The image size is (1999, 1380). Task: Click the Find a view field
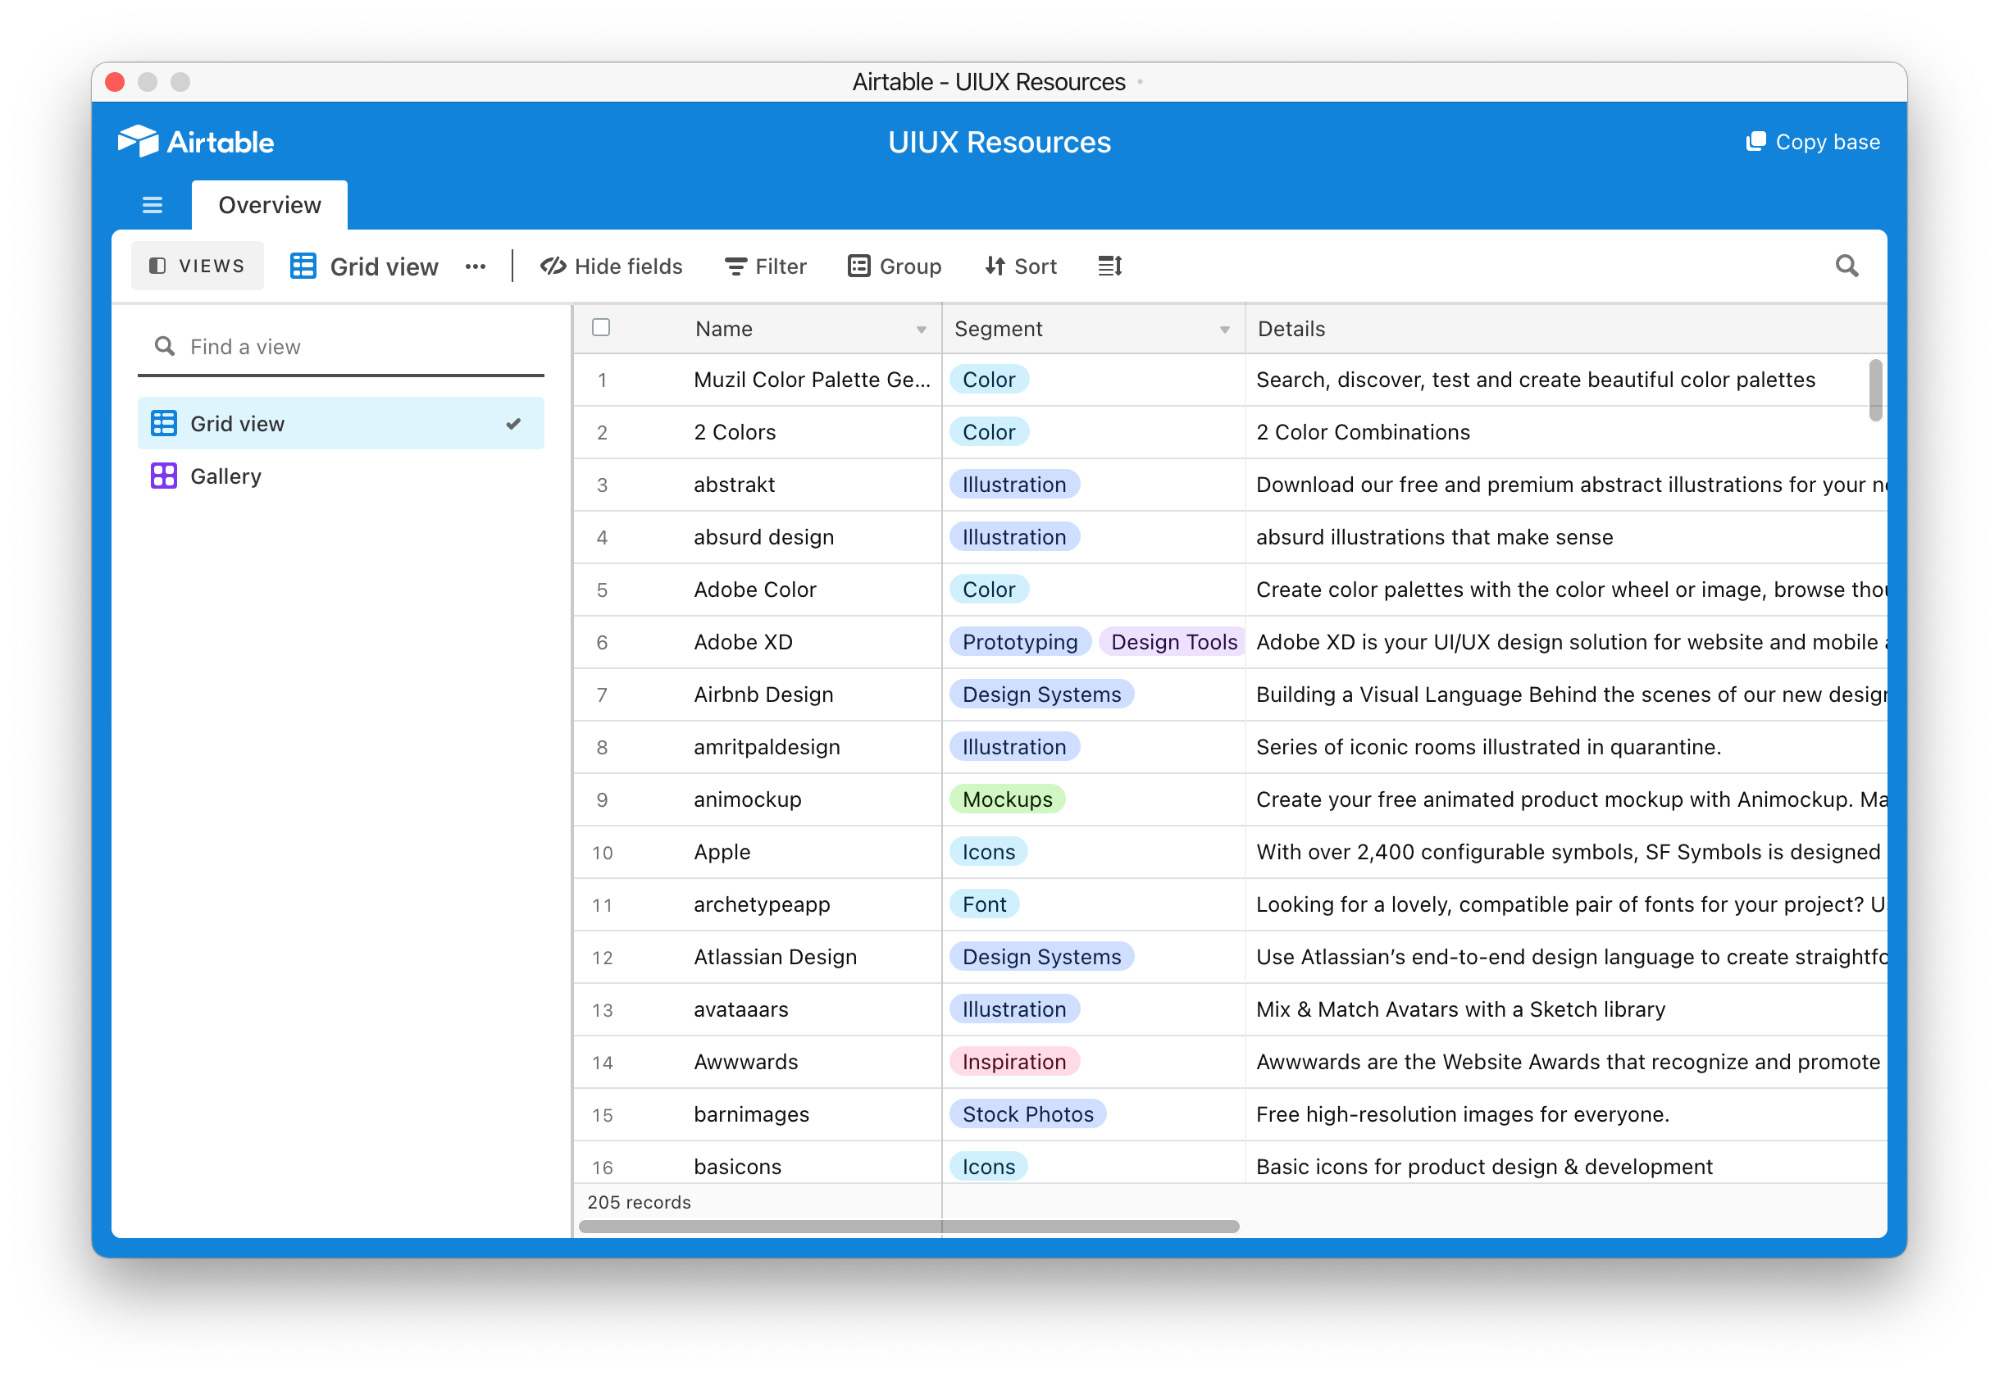[341, 347]
